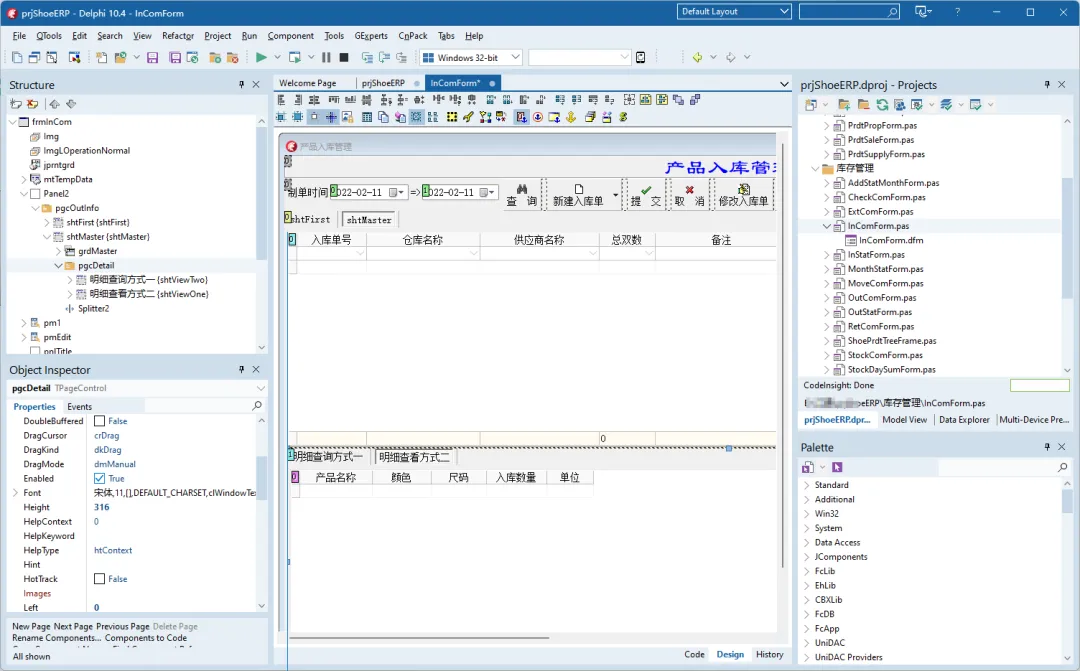
Task: Open the Default Layout dropdown
Action: point(733,12)
